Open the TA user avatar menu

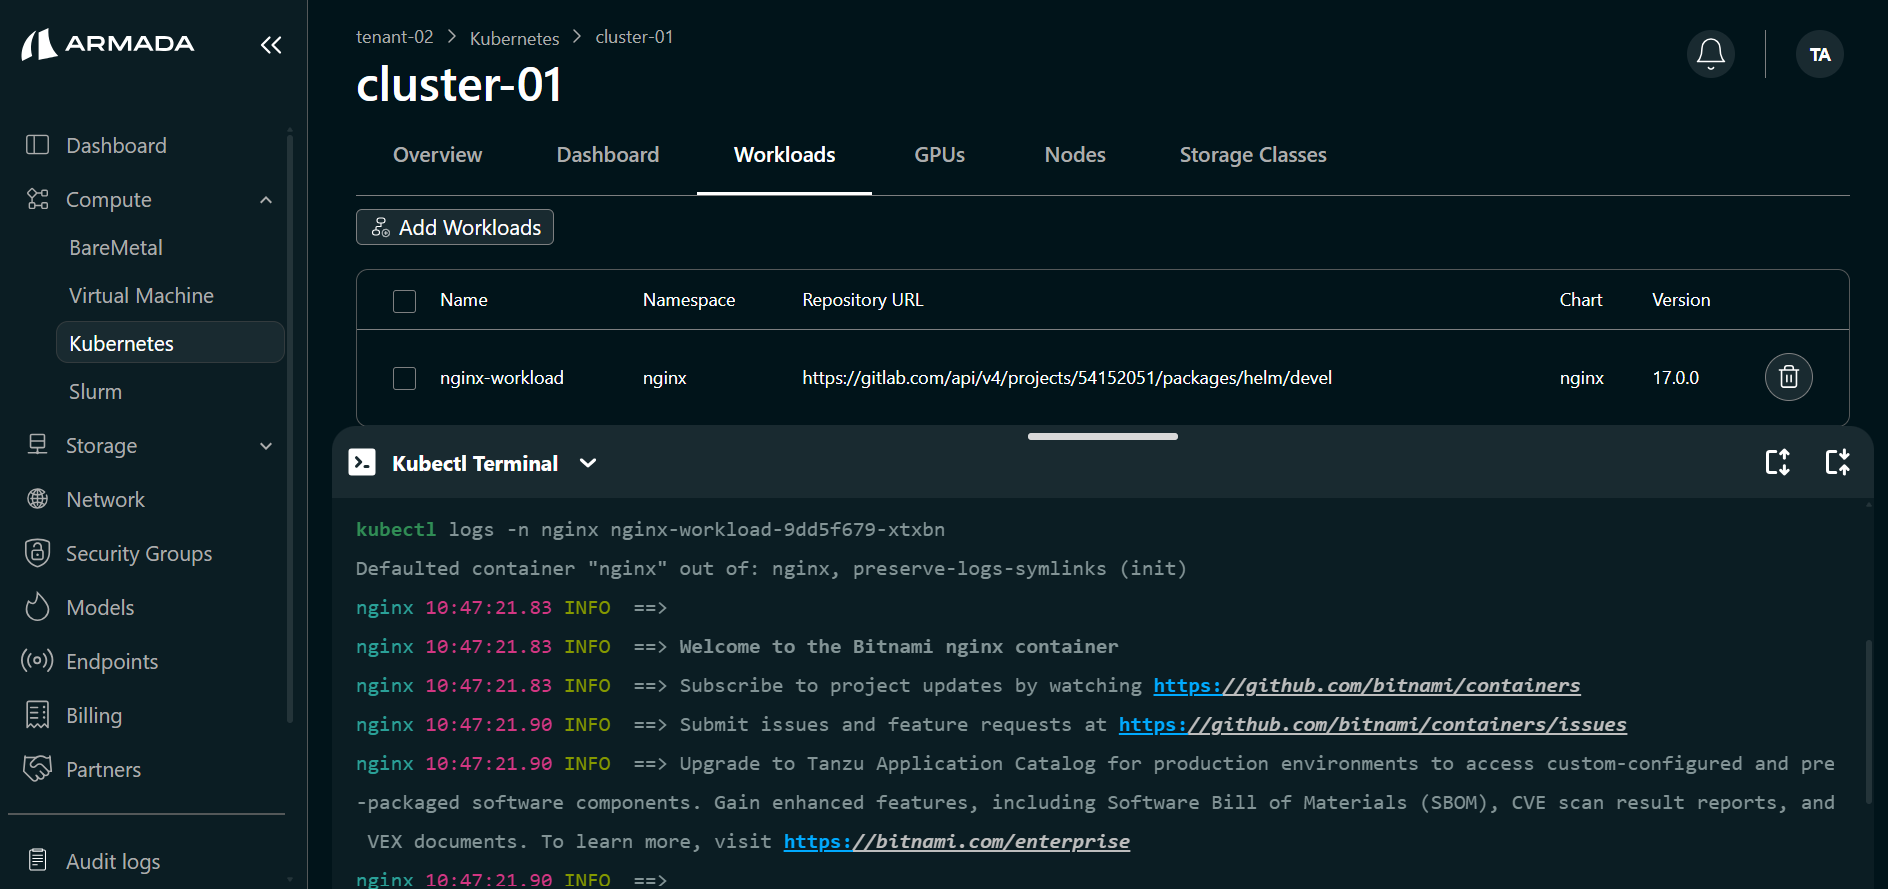[x=1820, y=54]
